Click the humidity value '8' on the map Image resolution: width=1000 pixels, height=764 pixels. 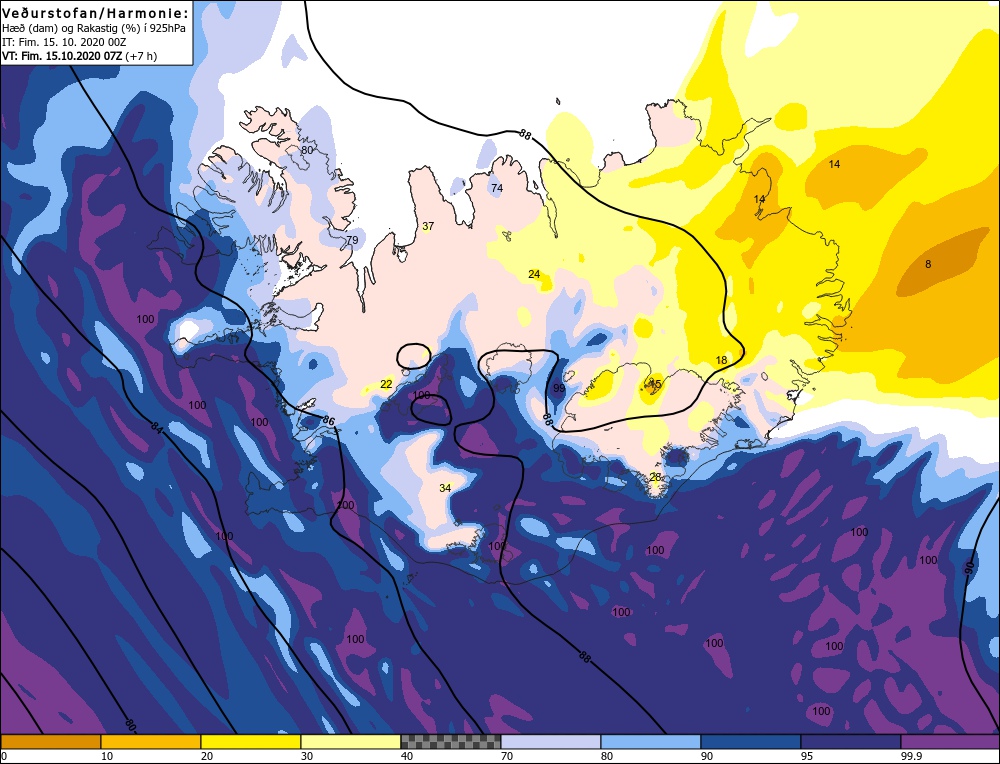pos(928,264)
